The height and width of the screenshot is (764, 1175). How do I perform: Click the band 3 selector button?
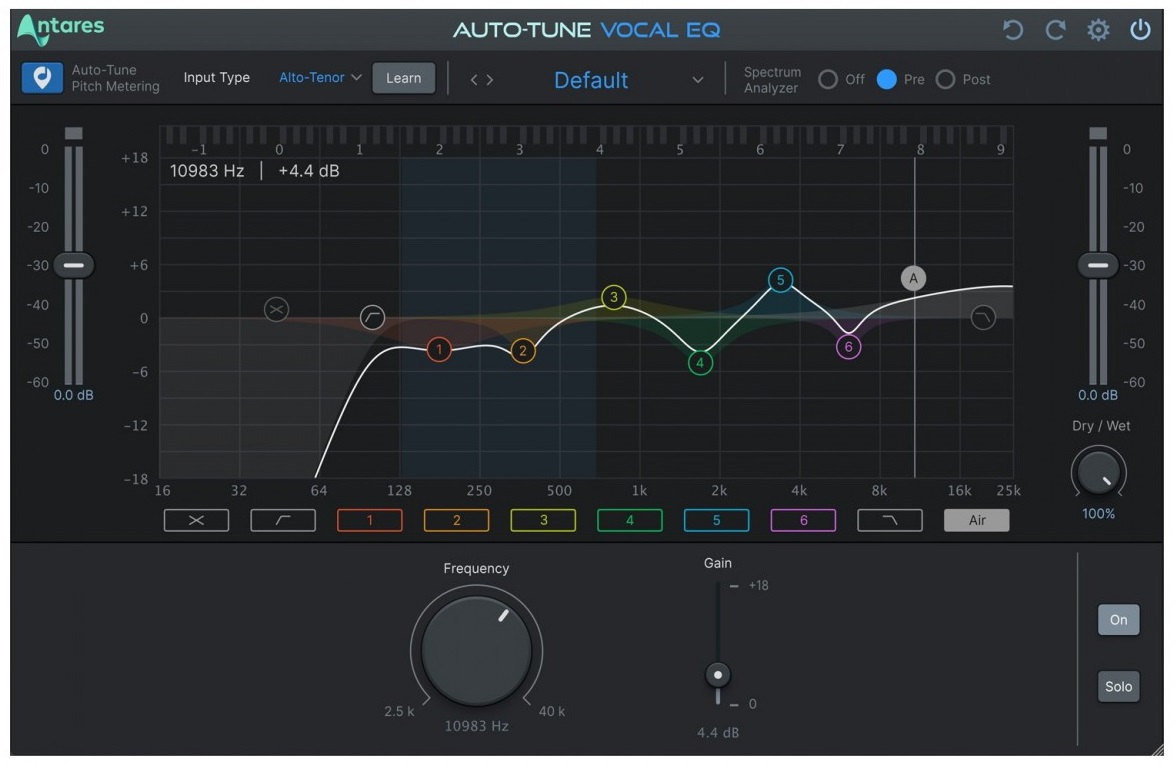543,520
